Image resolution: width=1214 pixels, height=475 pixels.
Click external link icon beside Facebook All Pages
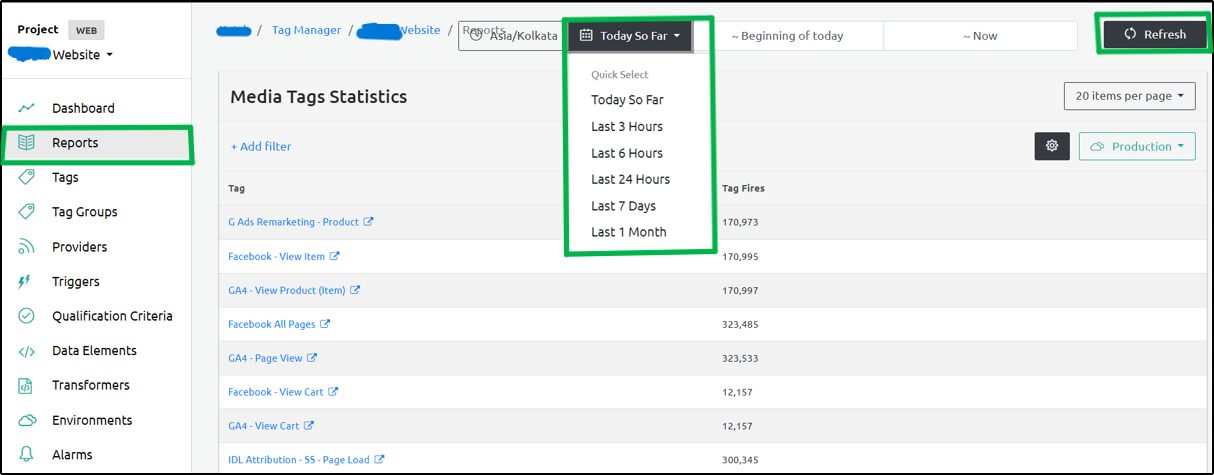tap(325, 324)
